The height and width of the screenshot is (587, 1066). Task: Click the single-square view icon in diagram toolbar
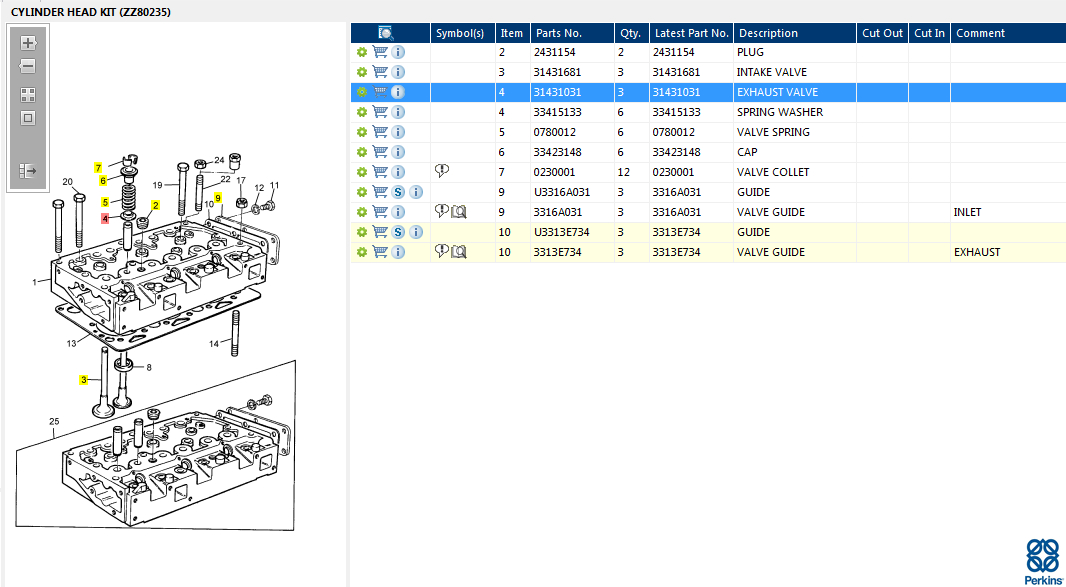pyautogui.click(x=28, y=118)
